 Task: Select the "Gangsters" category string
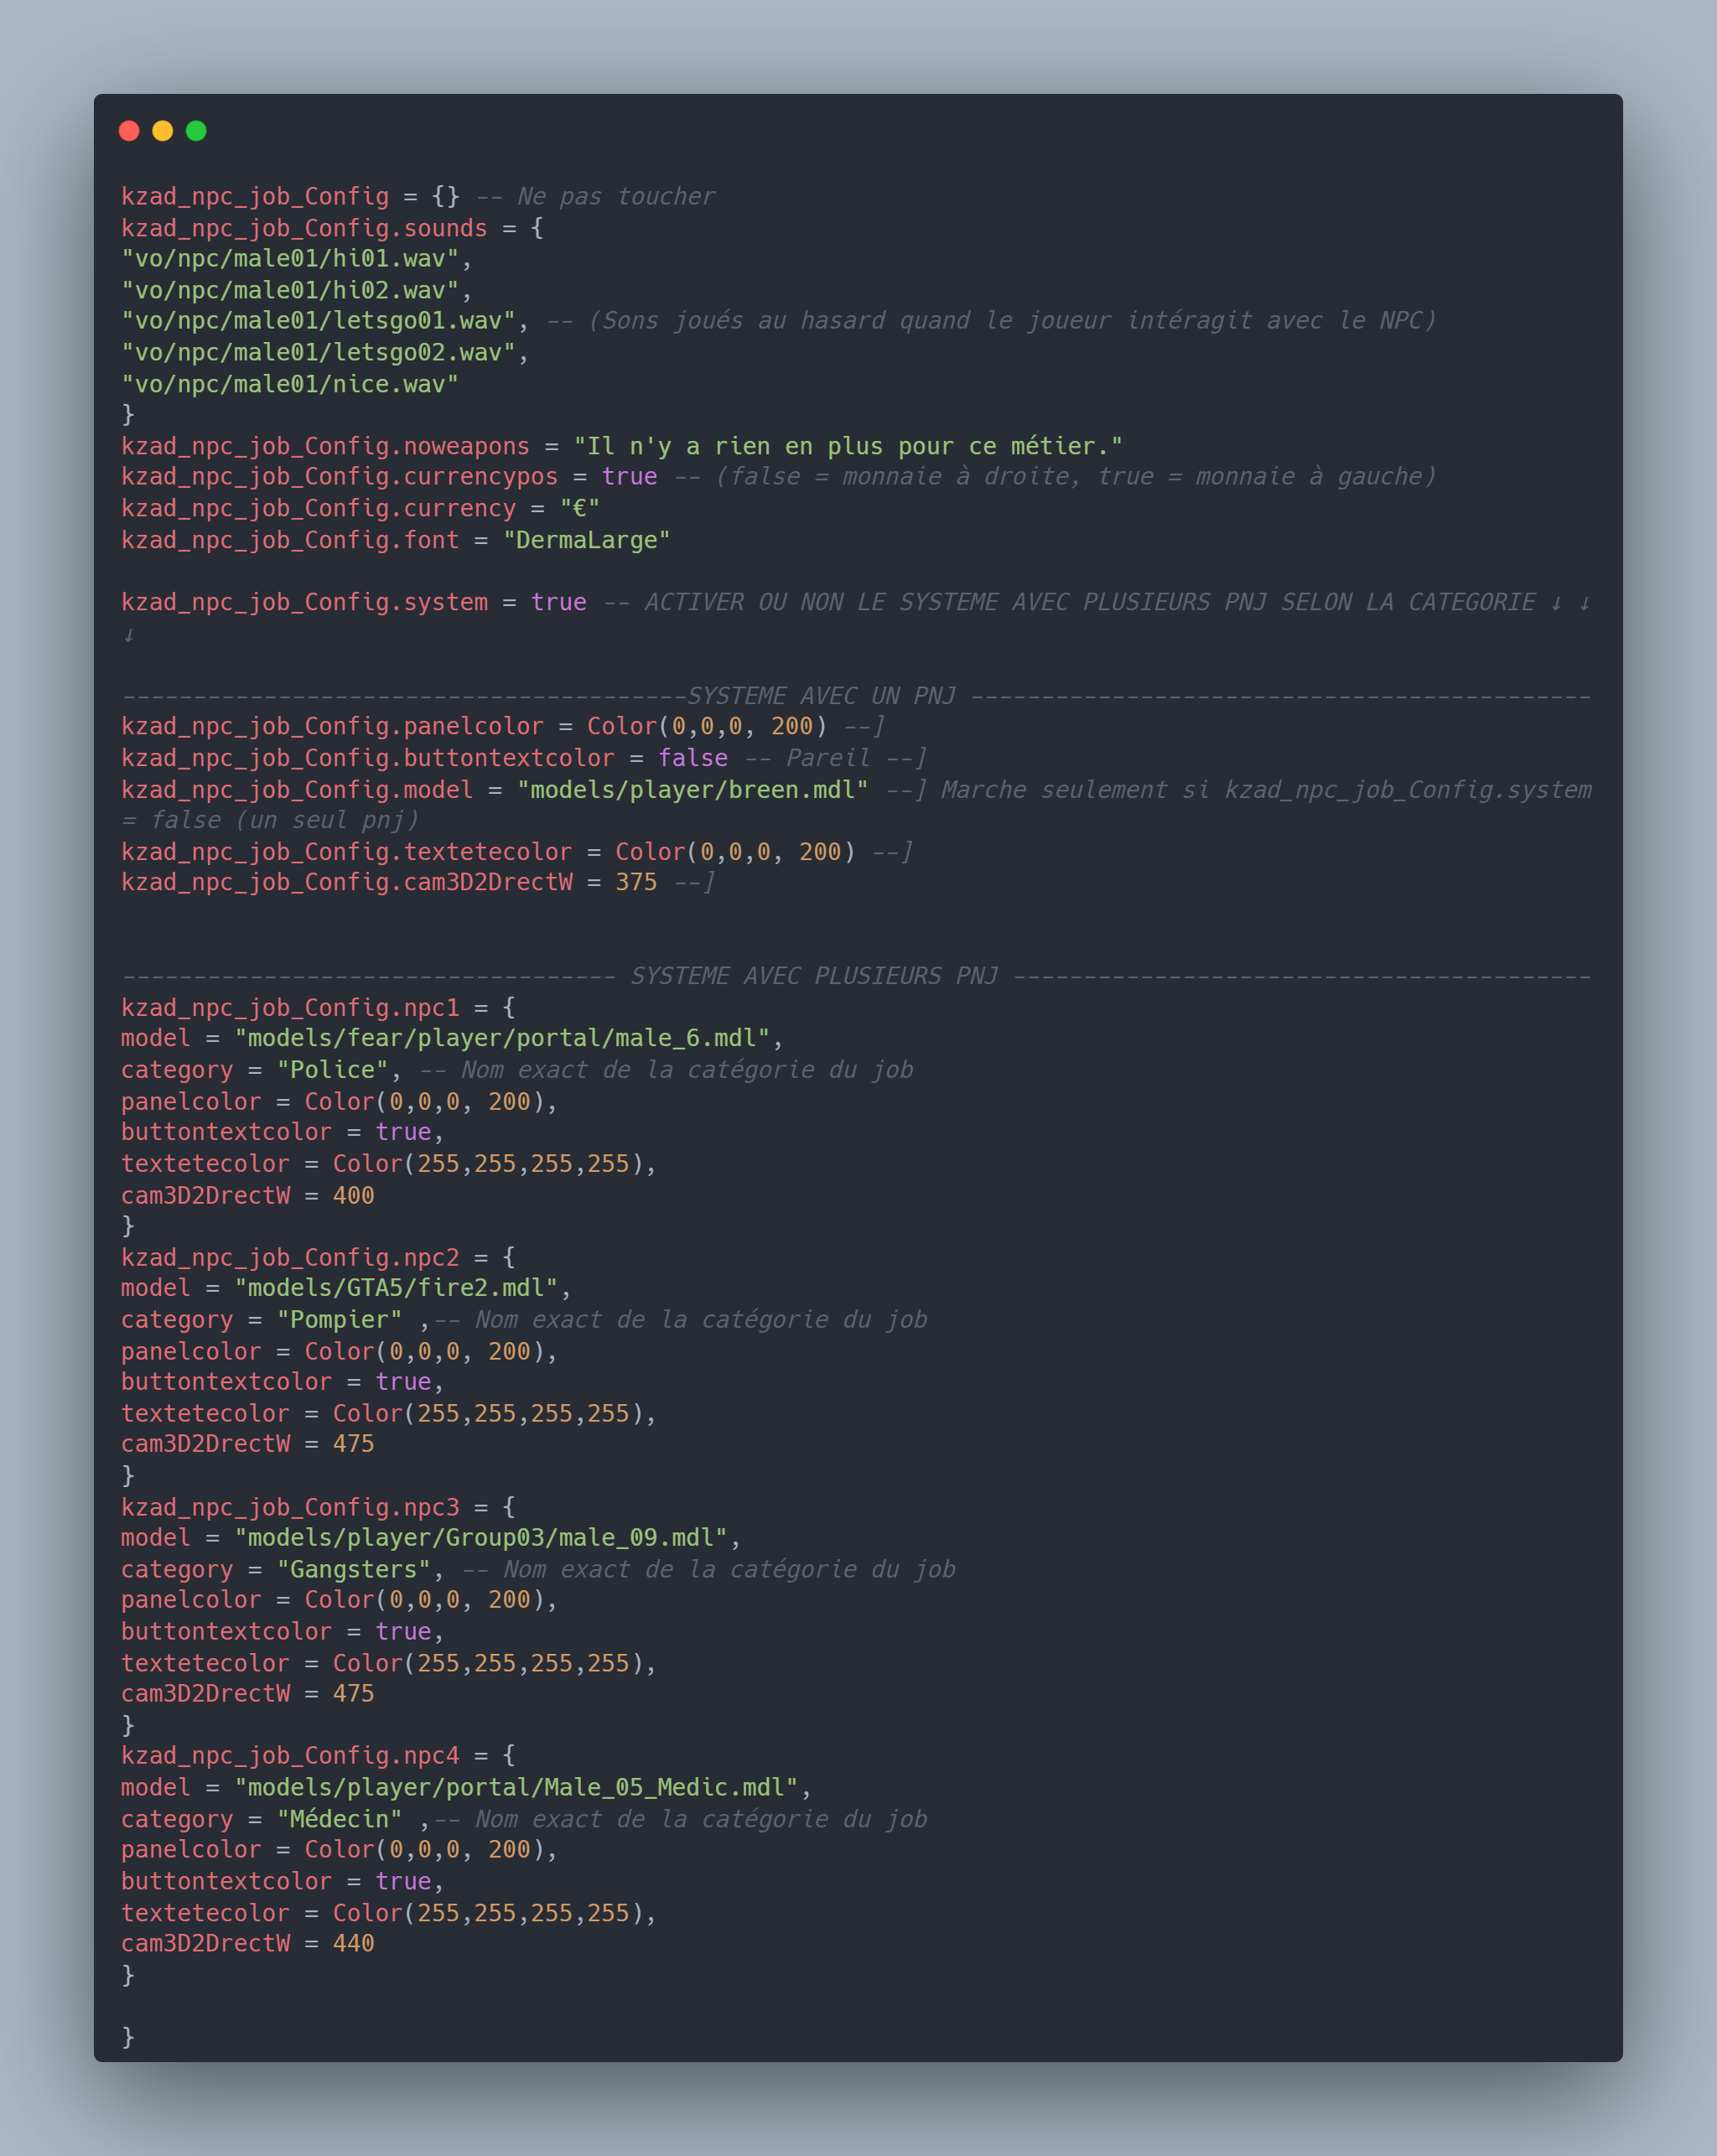tap(353, 1570)
